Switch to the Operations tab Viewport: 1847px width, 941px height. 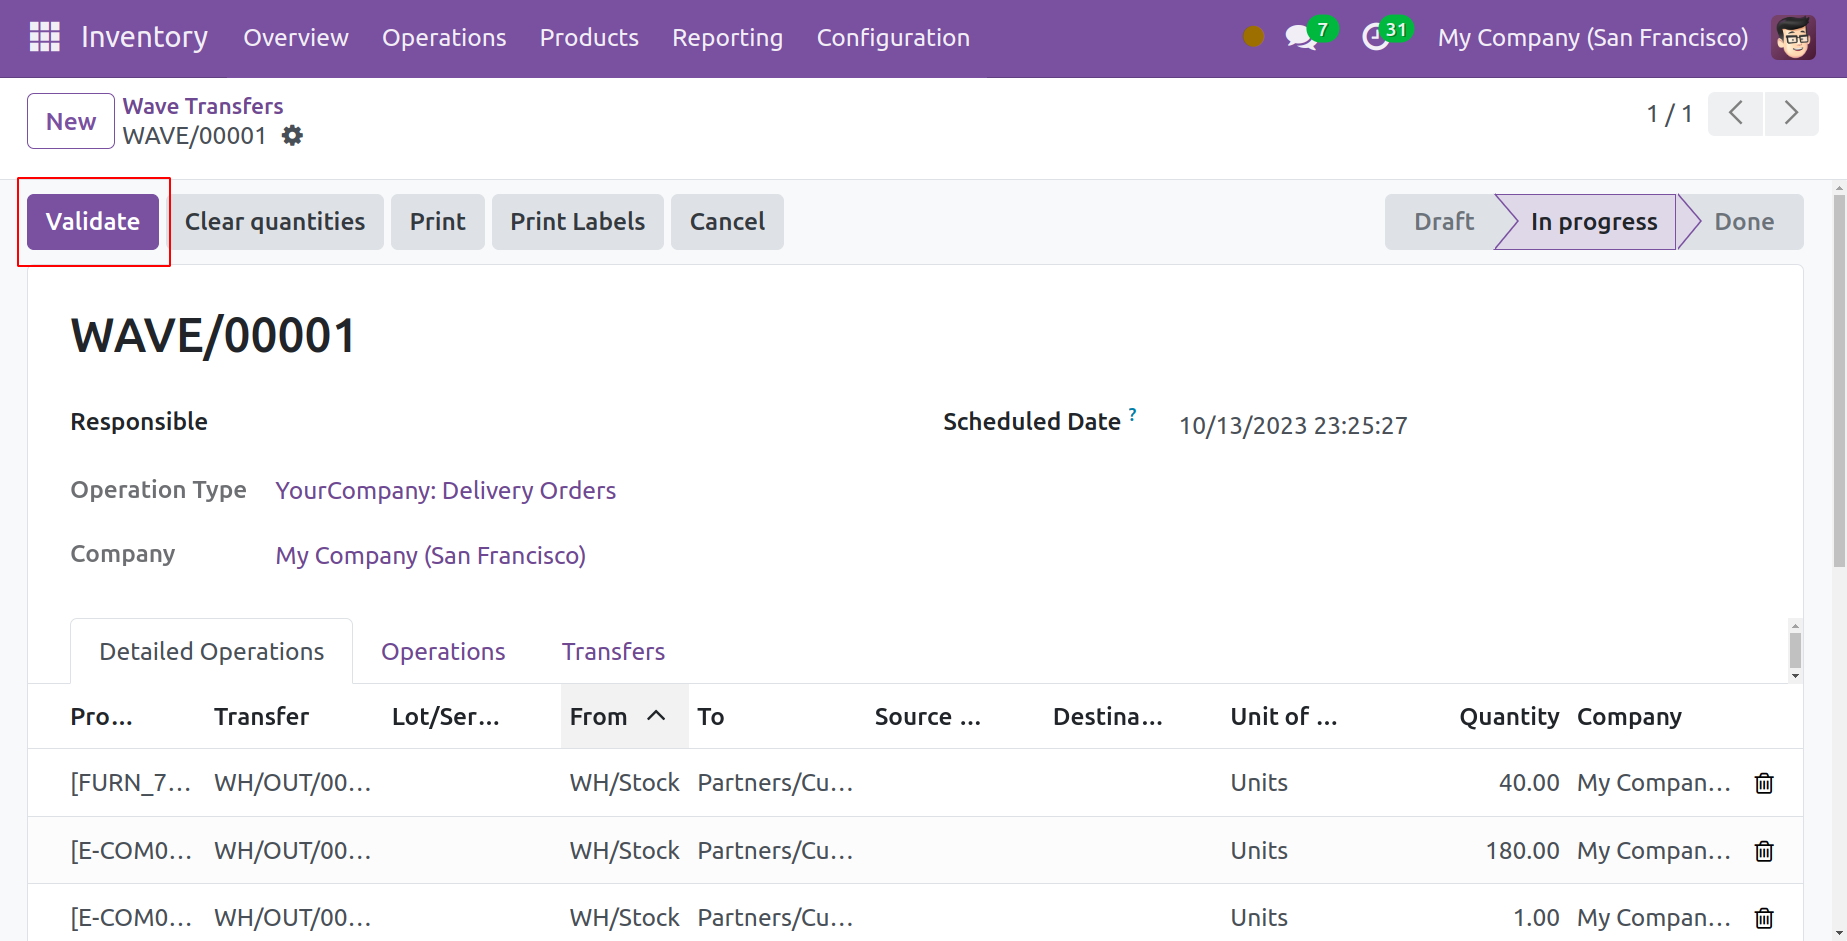(443, 652)
